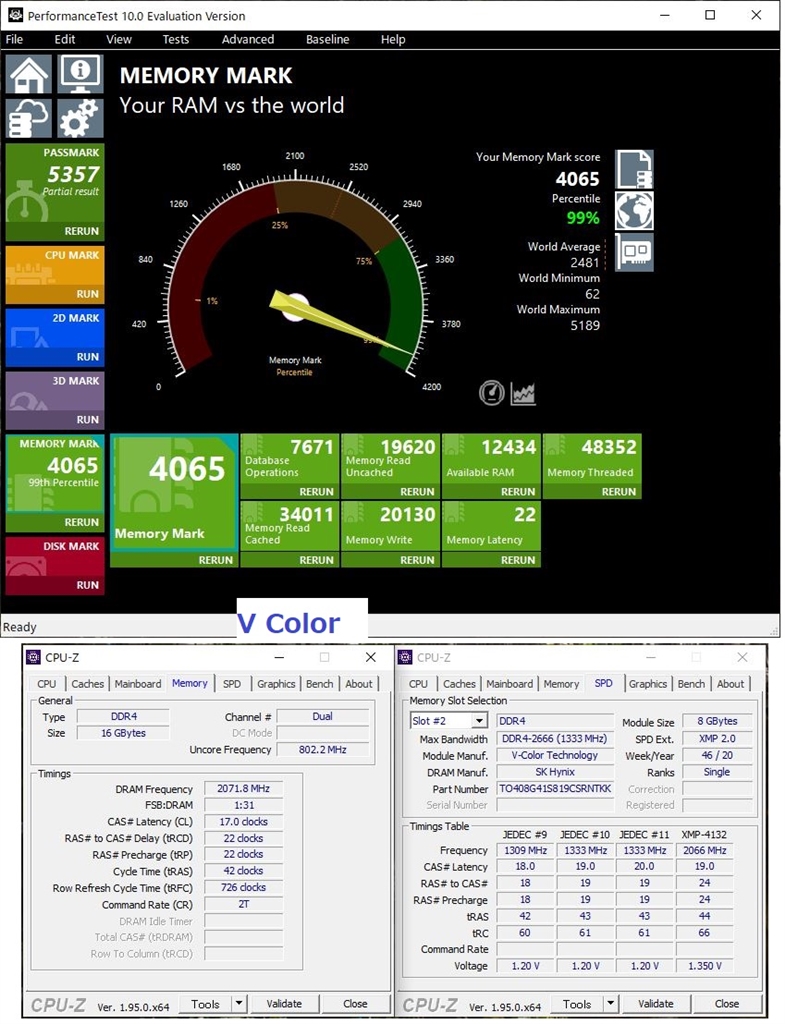Switch to Mainboard tab in left CPU-Z

pos(138,684)
